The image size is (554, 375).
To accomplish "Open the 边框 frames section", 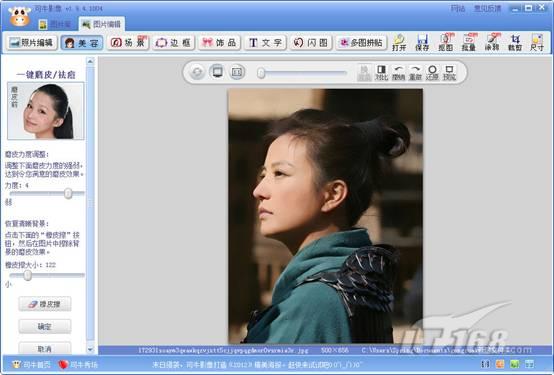I will 173,43.
